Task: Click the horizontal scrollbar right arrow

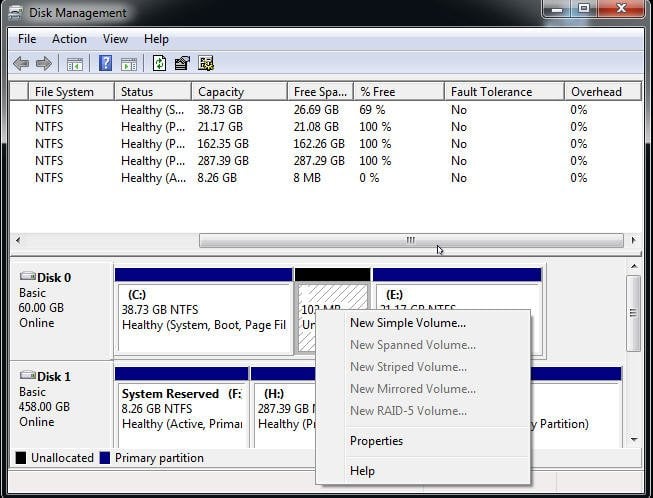Action: (632, 241)
